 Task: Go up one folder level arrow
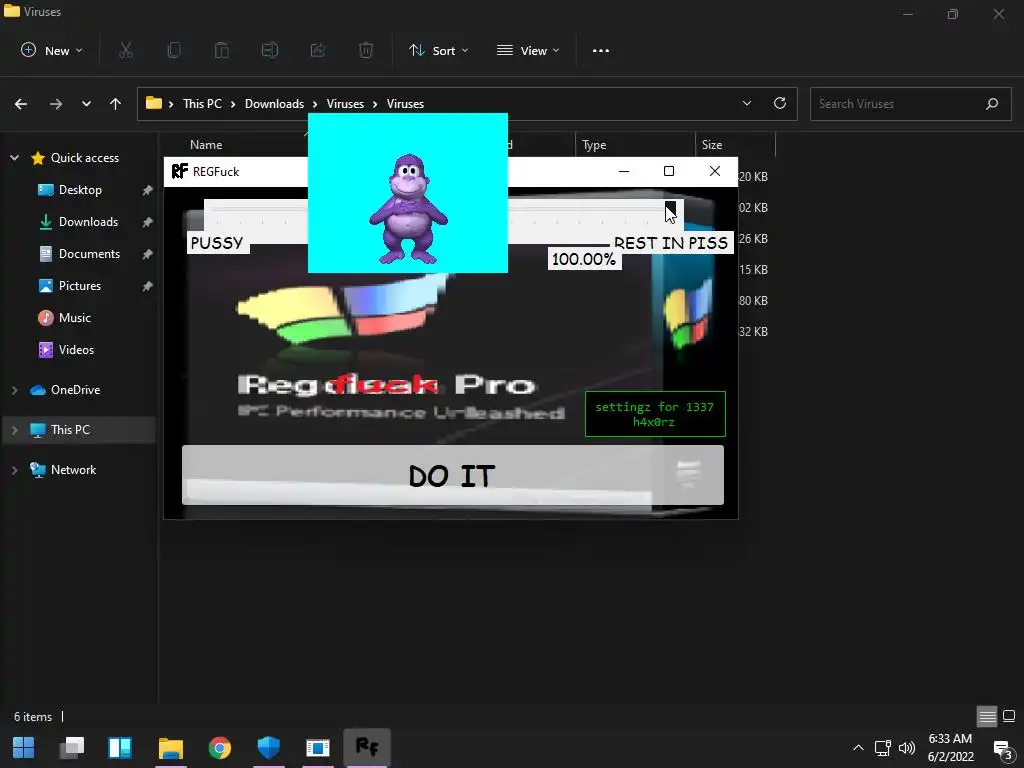(x=116, y=104)
